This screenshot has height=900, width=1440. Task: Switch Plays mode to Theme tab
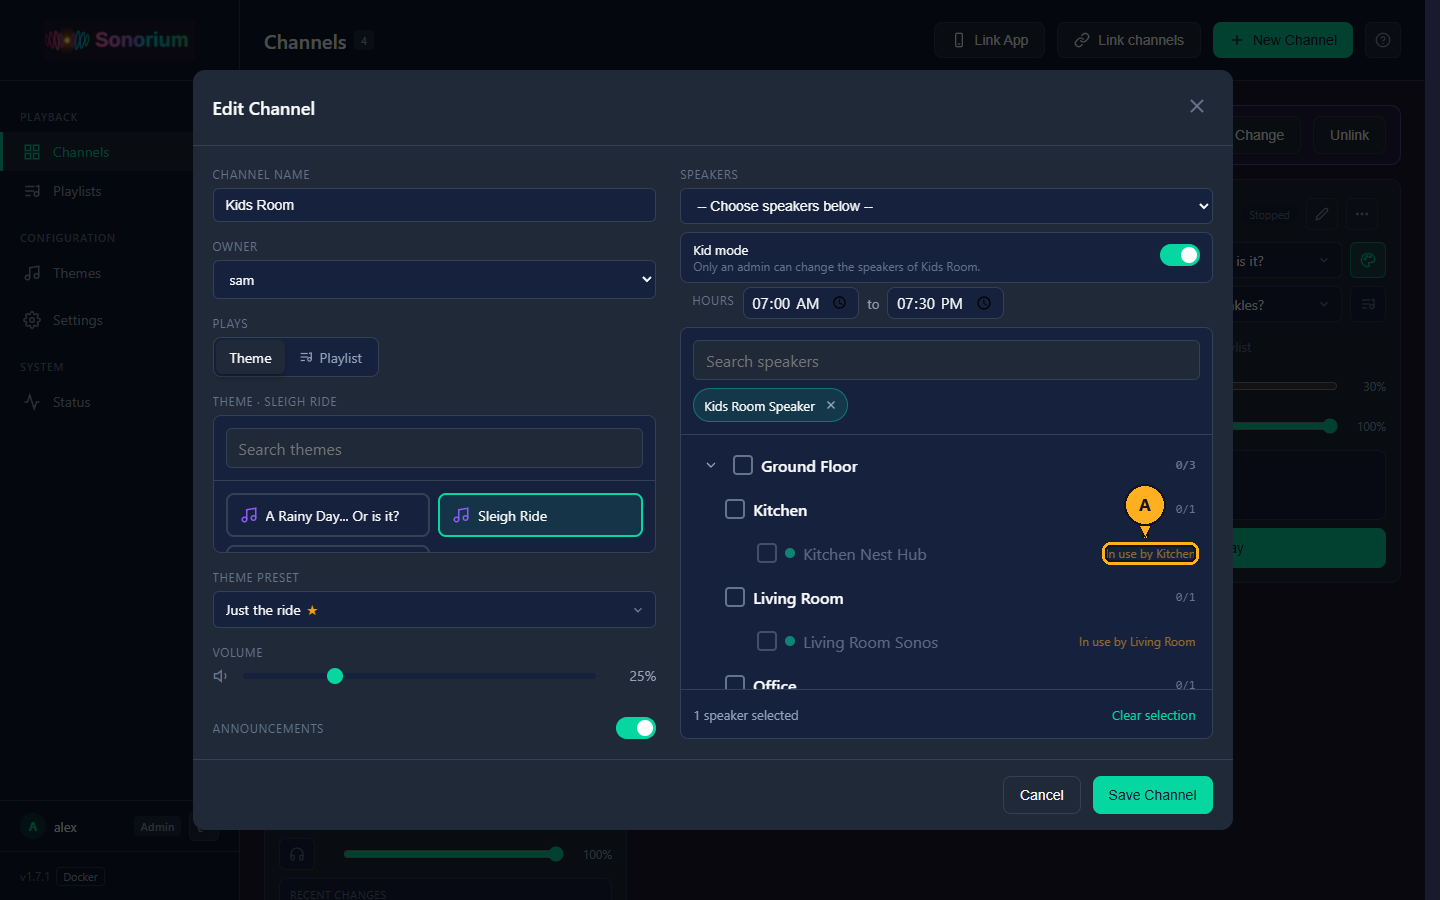[x=250, y=358]
